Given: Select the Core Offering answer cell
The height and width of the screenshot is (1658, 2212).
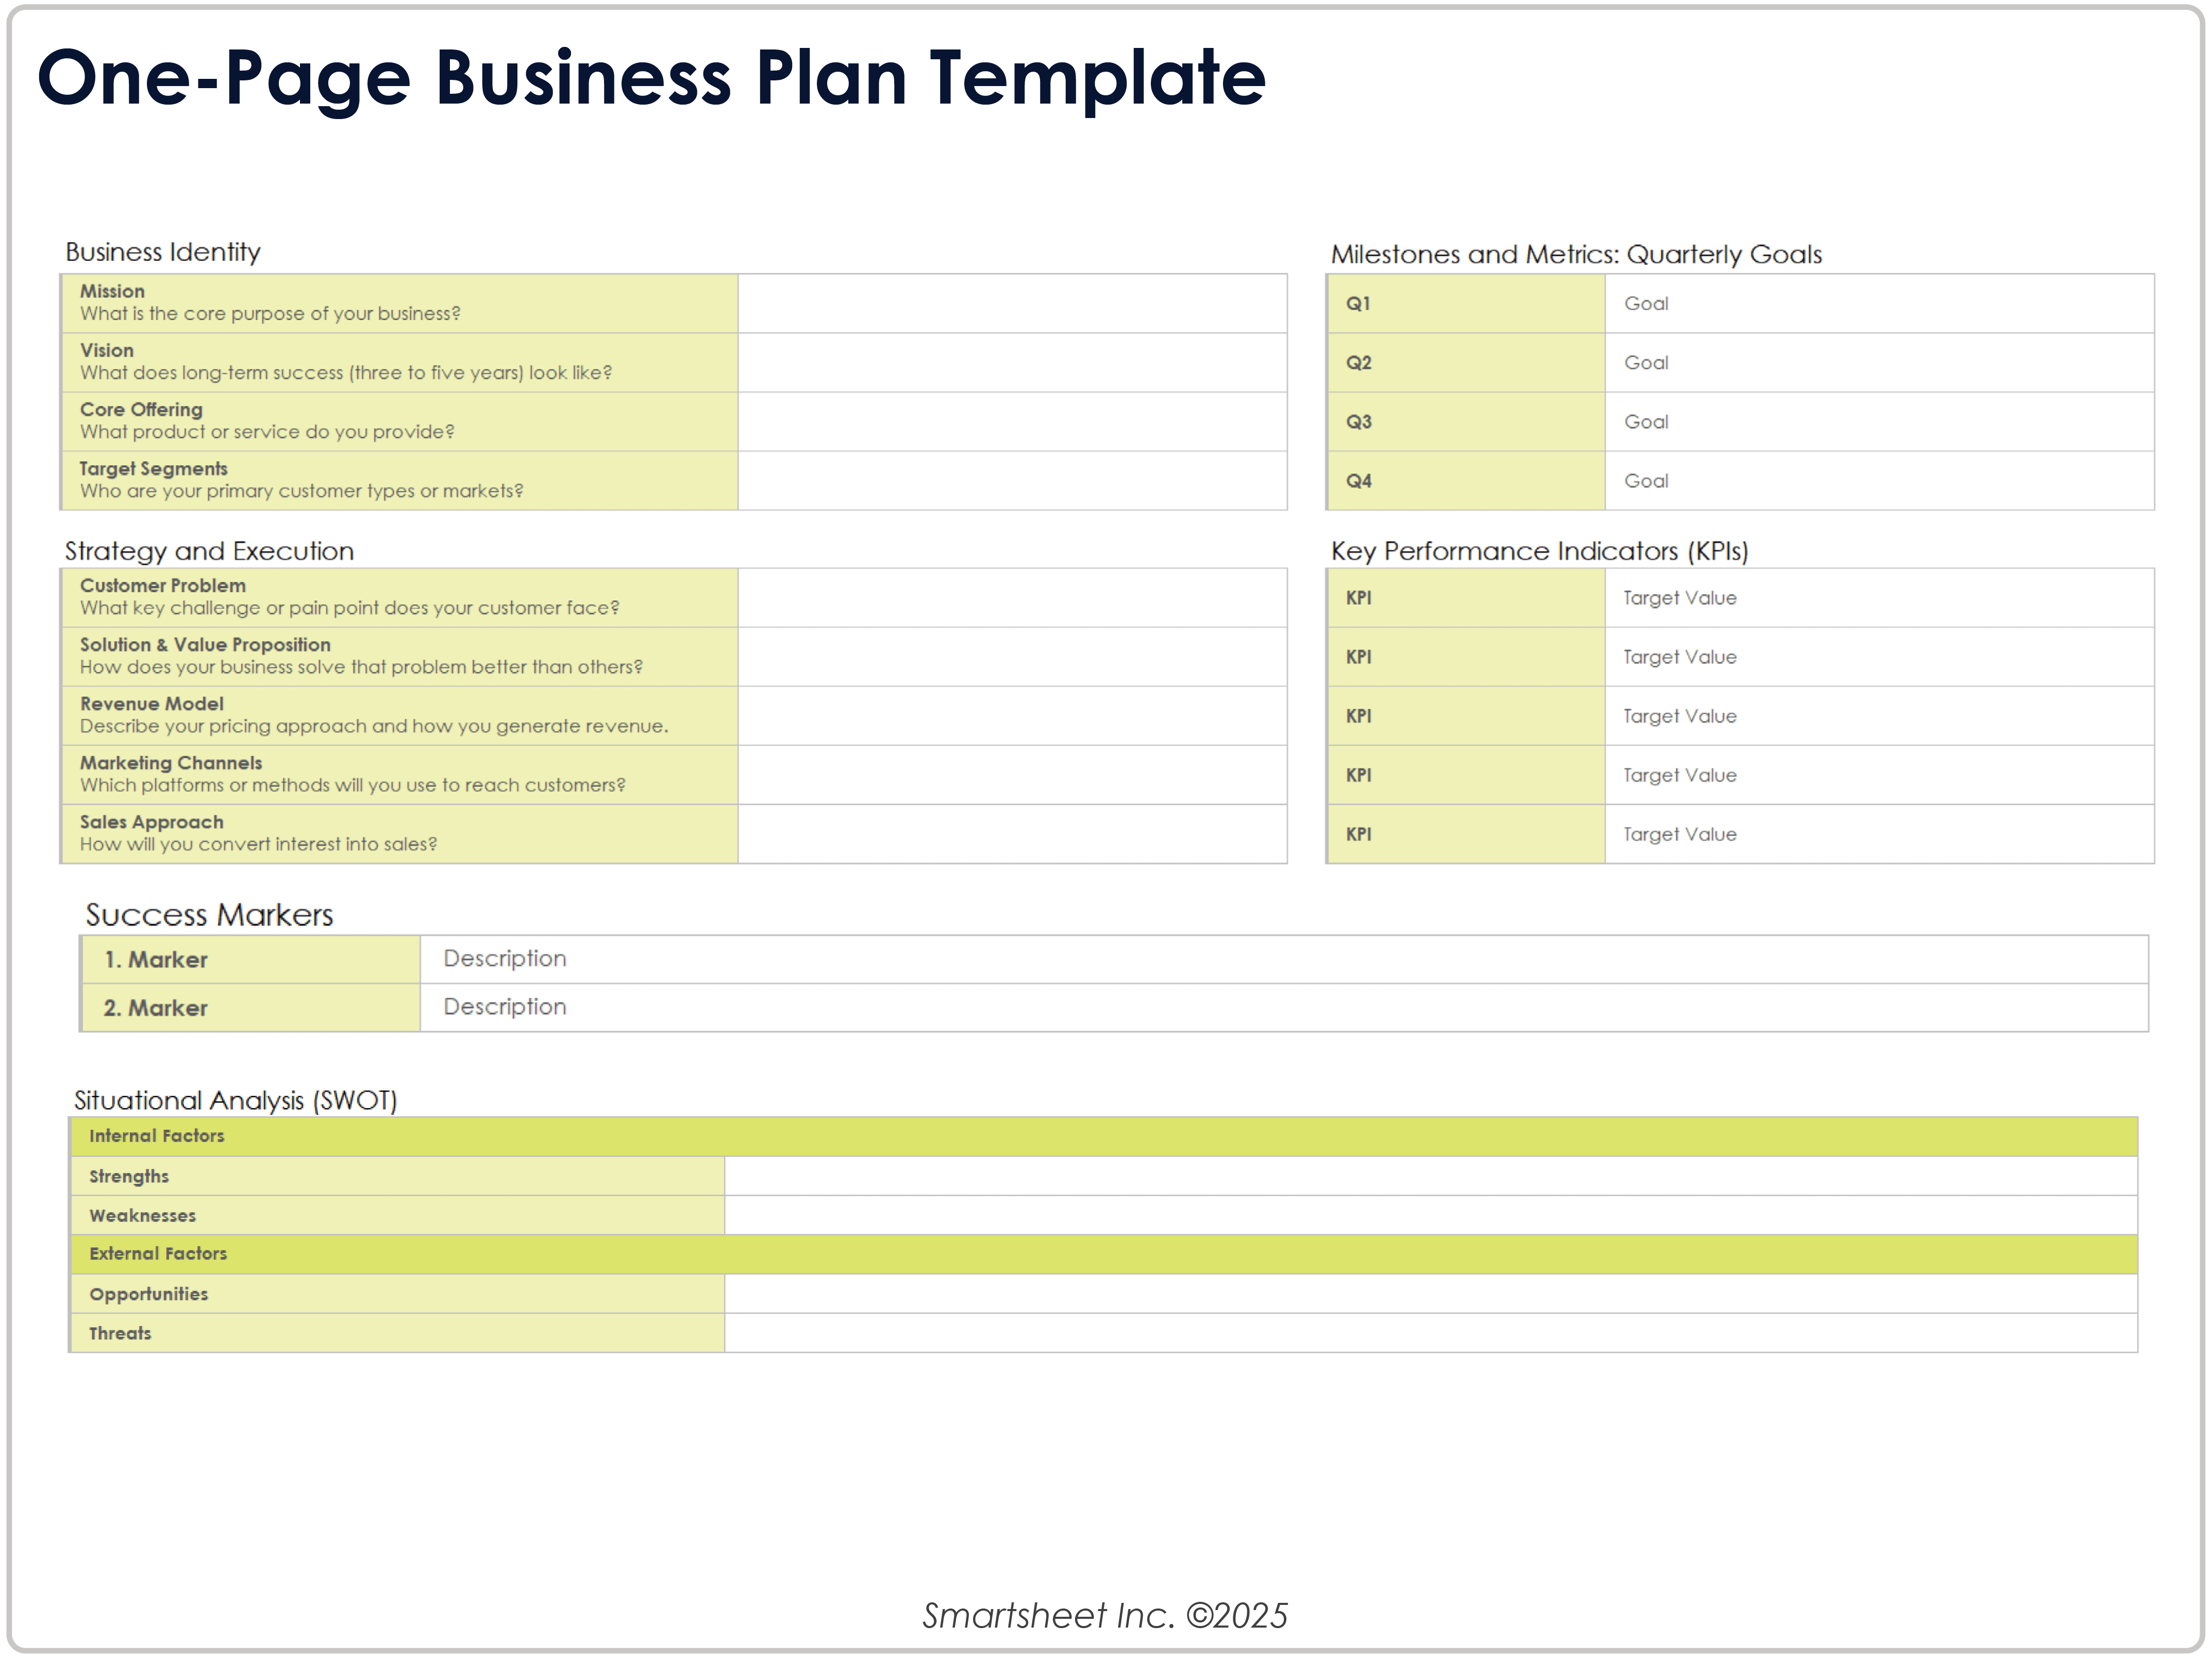Looking at the screenshot, I should point(1011,421).
